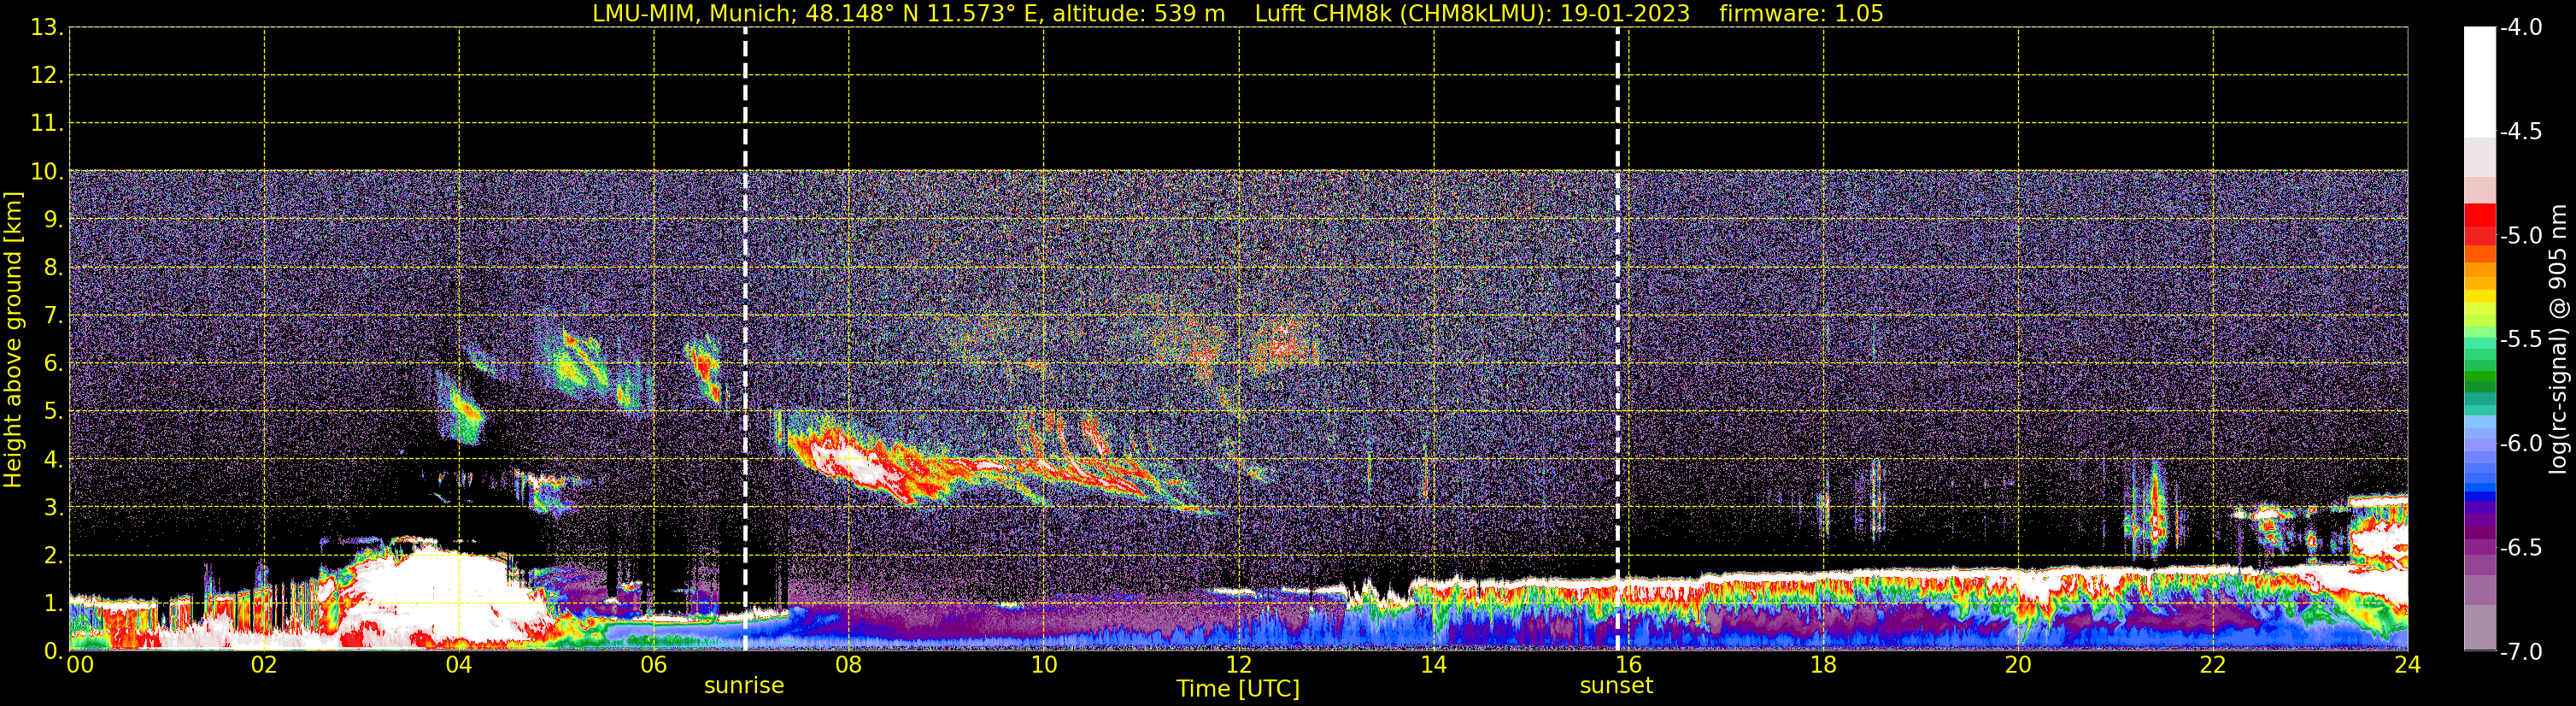Click the white dashed sunset marker line

coord(1617,340)
